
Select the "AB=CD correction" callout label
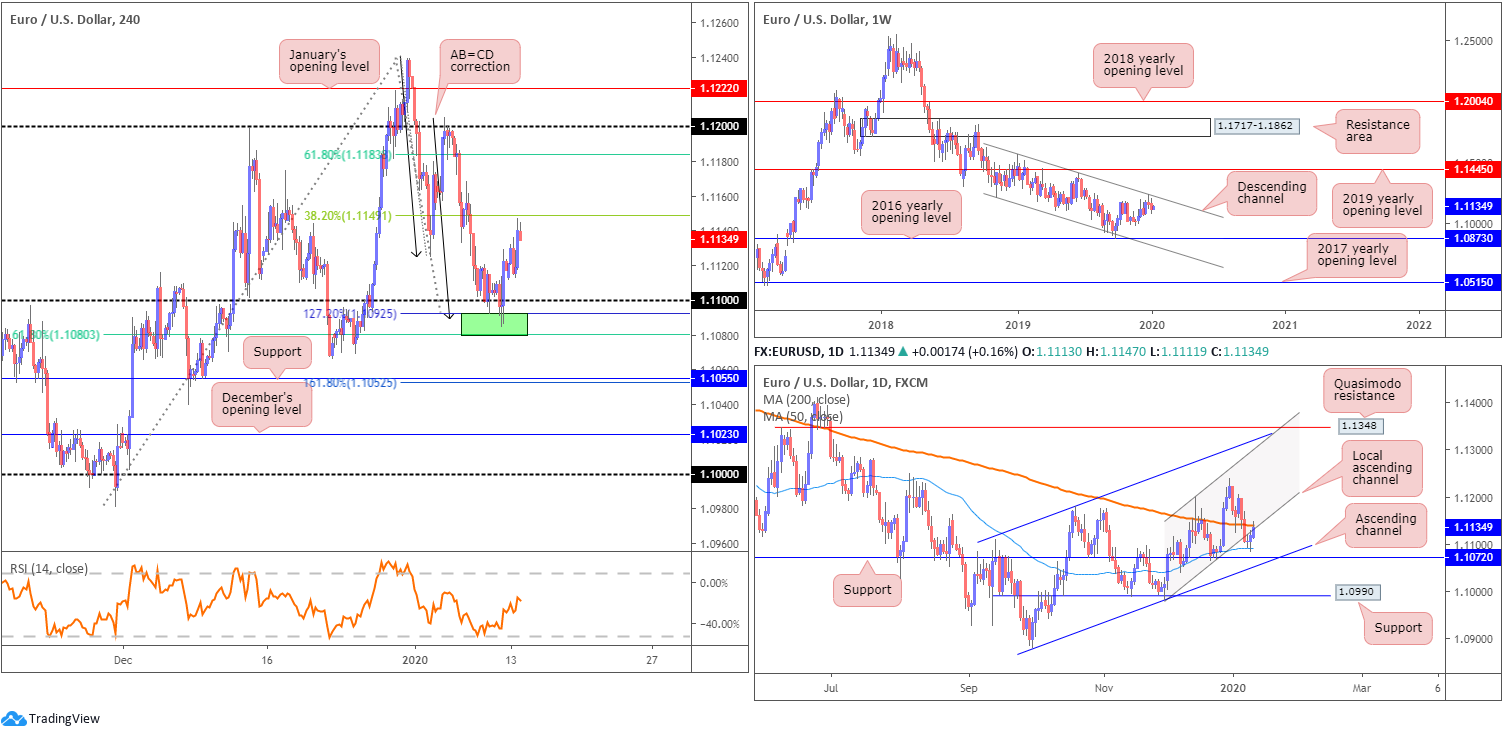[x=479, y=60]
